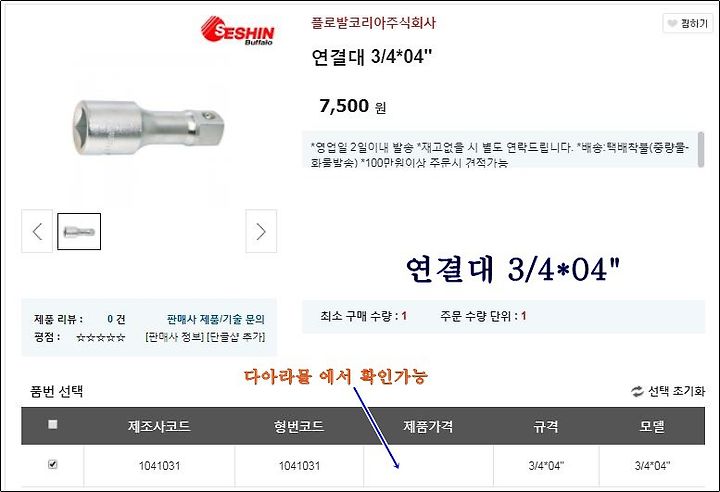
Task: Show previous product image with left arrow
Action: (x=37, y=231)
